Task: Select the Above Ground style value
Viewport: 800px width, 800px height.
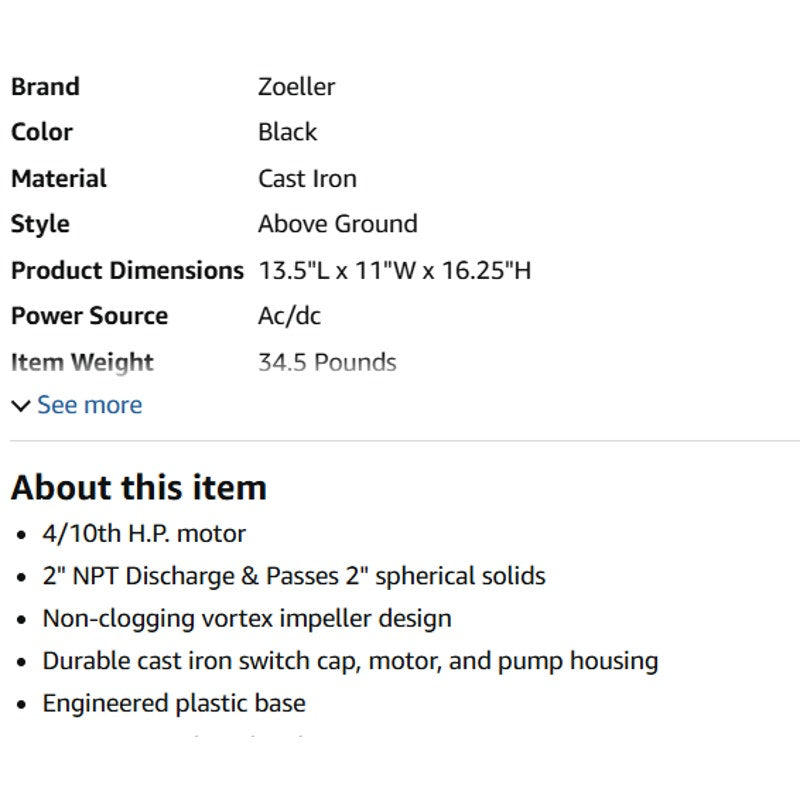Action: tap(337, 224)
